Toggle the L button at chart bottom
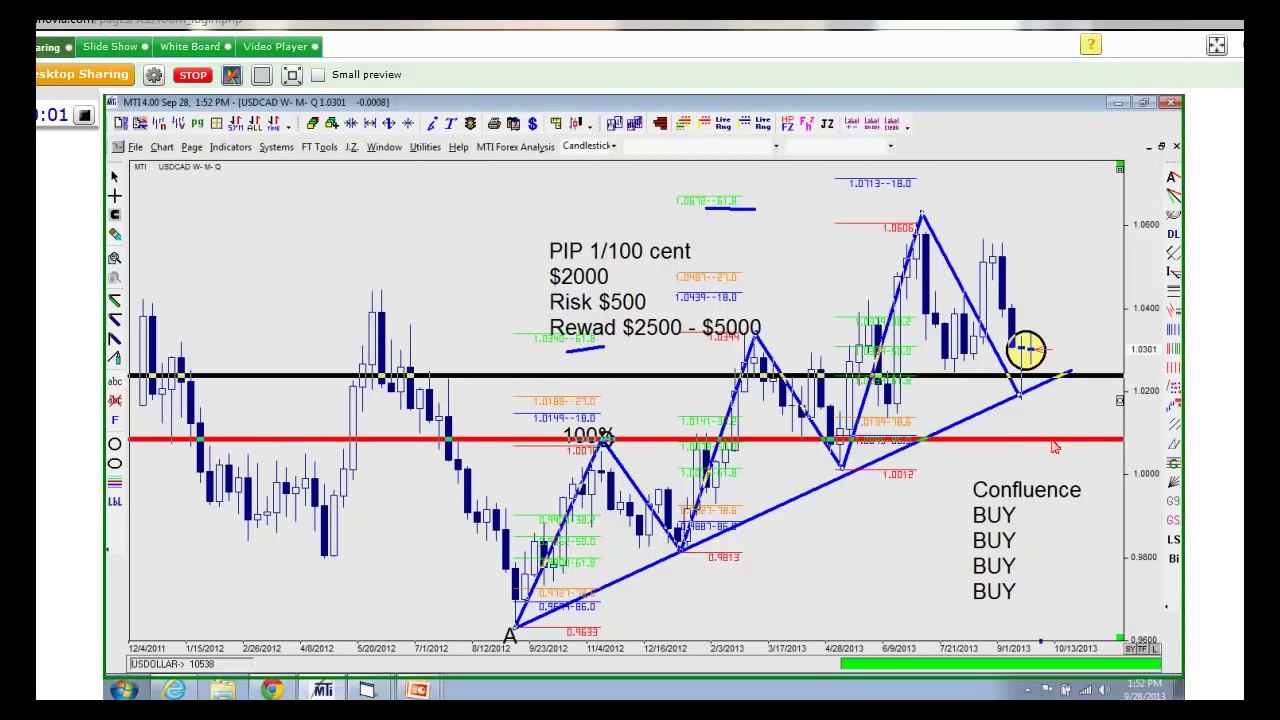The height and width of the screenshot is (720, 1280). [x=1154, y=650]
